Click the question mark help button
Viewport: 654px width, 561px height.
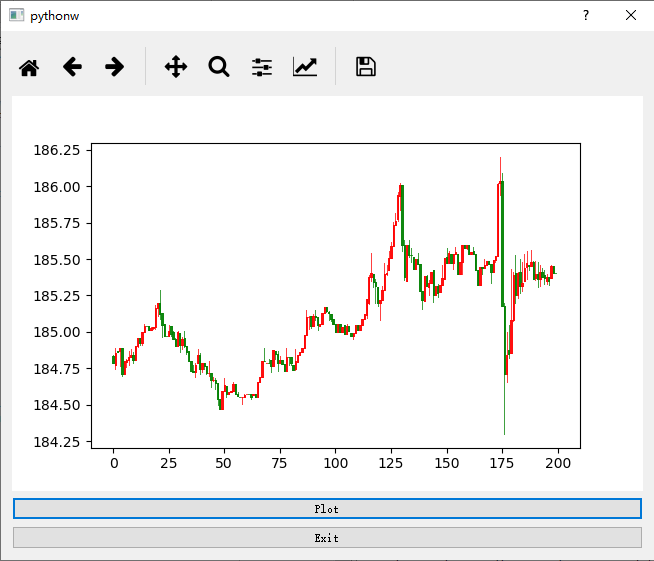tap(586, 15)
